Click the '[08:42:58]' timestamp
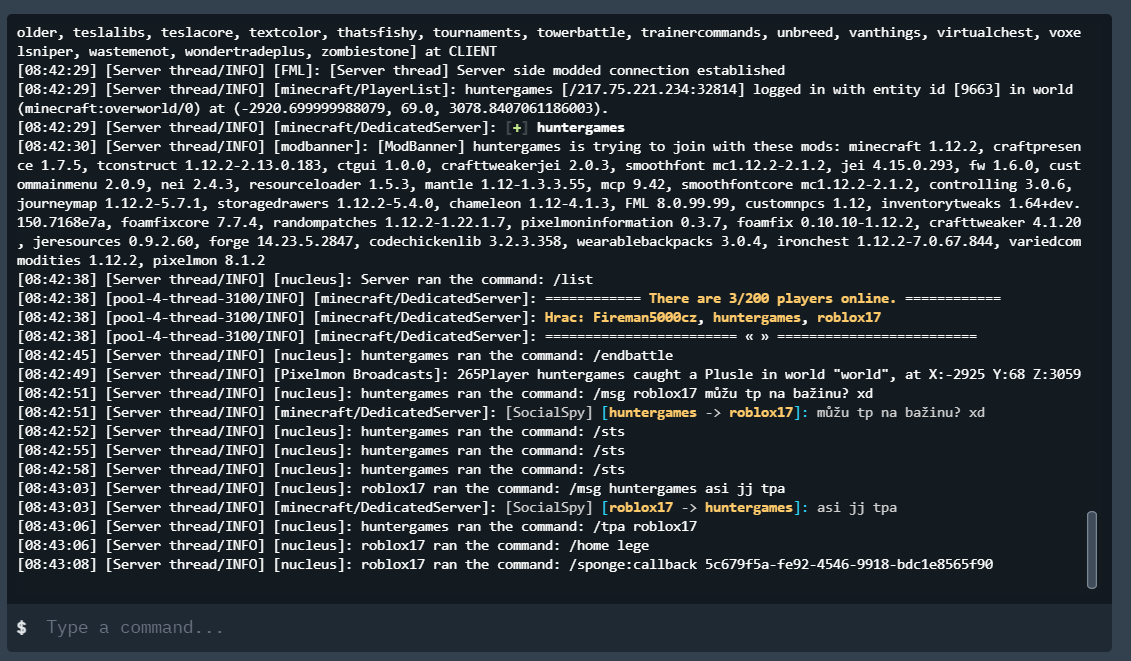 pyautogui.click(x=56, y=469)
